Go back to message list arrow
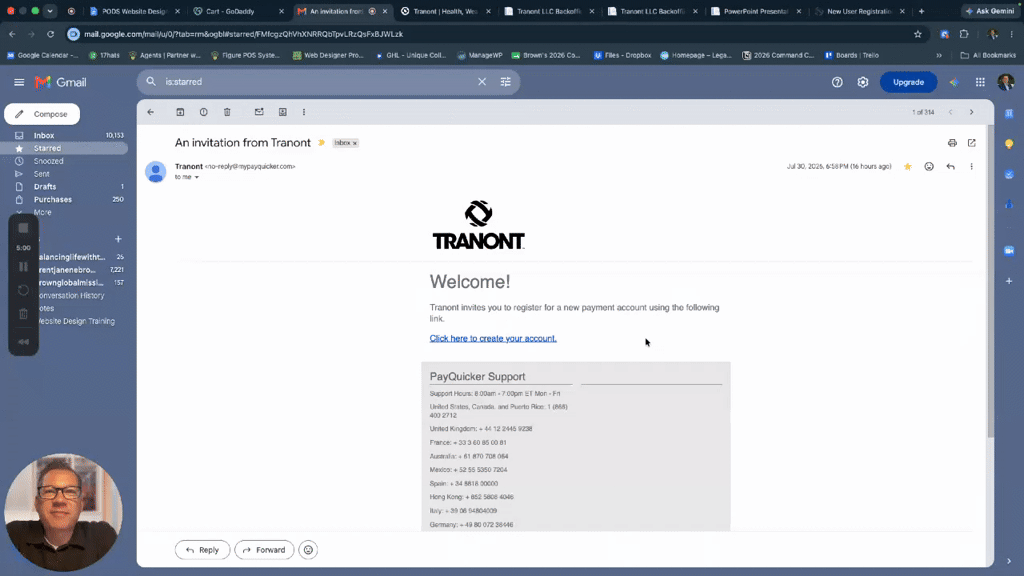Image resolution: width=1024 pixels, height=576 pixels. (x=151, y=112)
